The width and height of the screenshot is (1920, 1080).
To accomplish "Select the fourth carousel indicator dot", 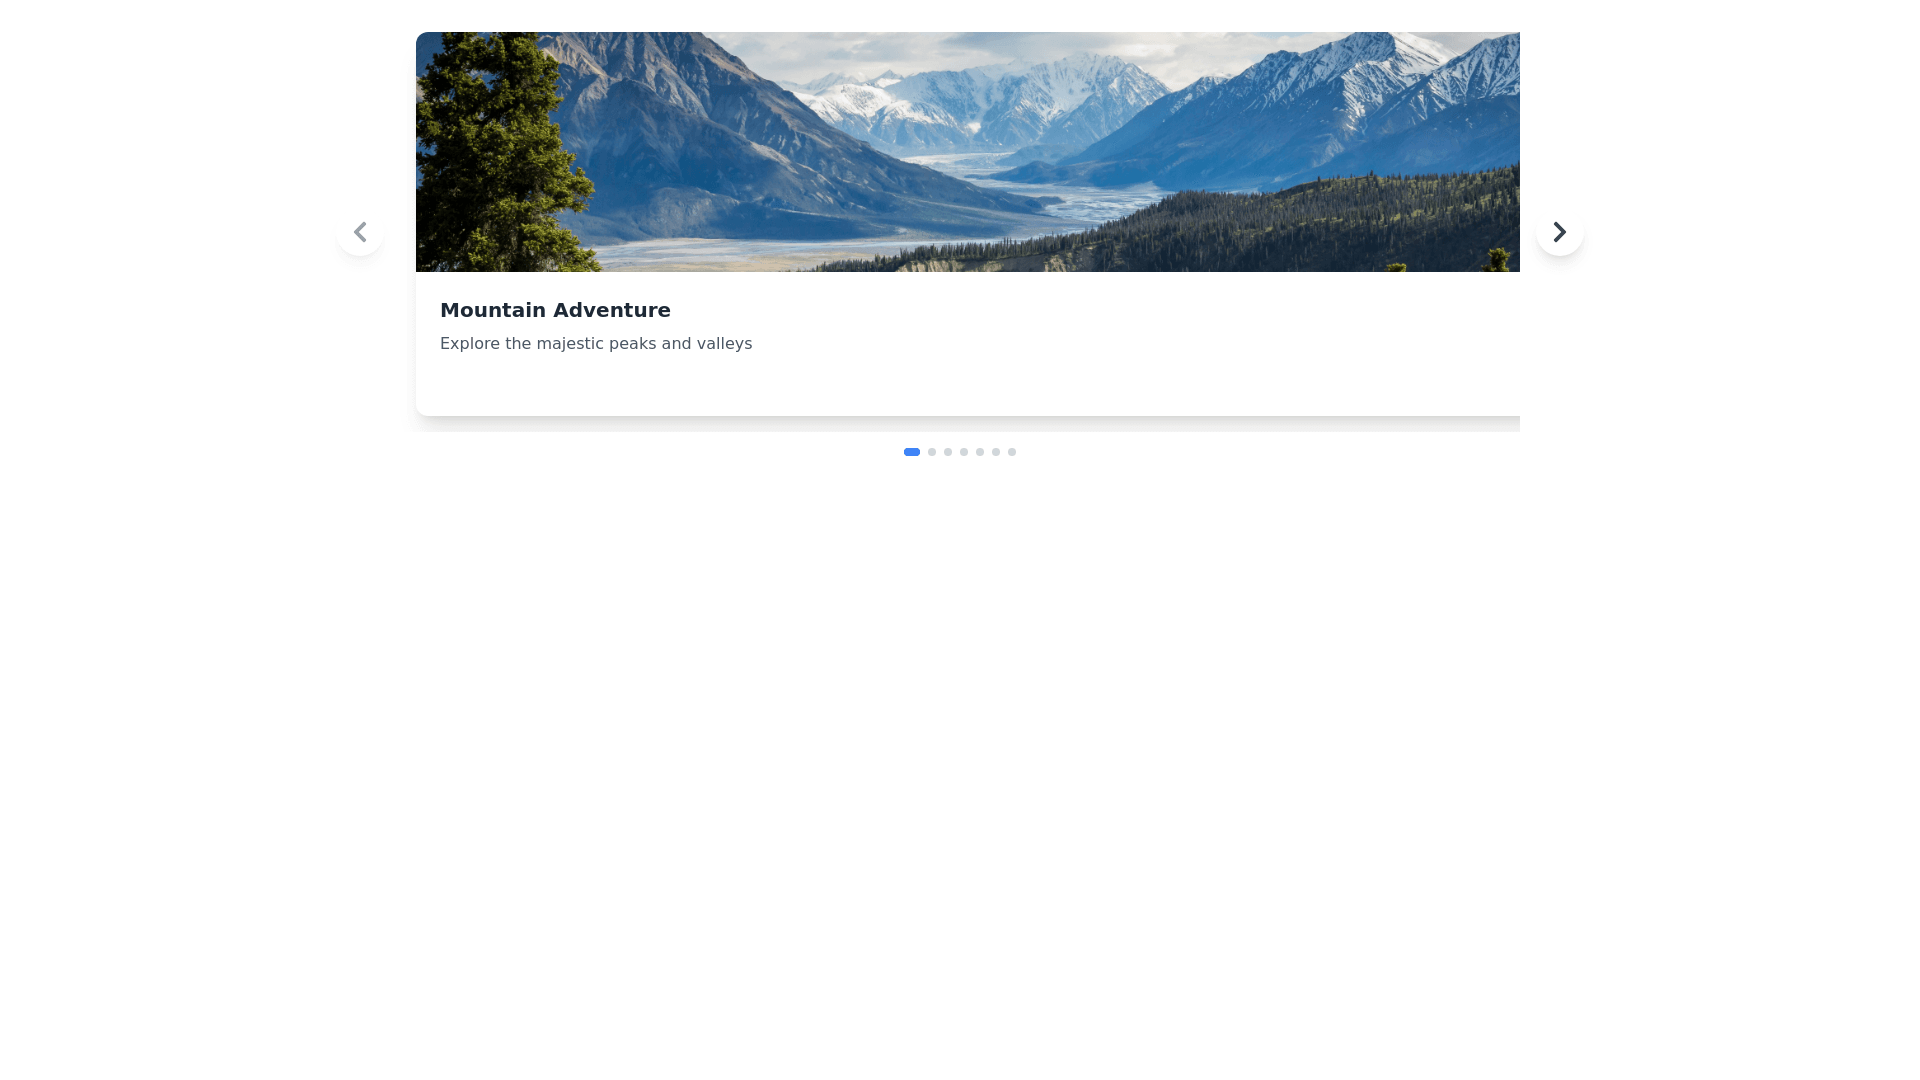I will pyautogui.click(x=964, y=452).
